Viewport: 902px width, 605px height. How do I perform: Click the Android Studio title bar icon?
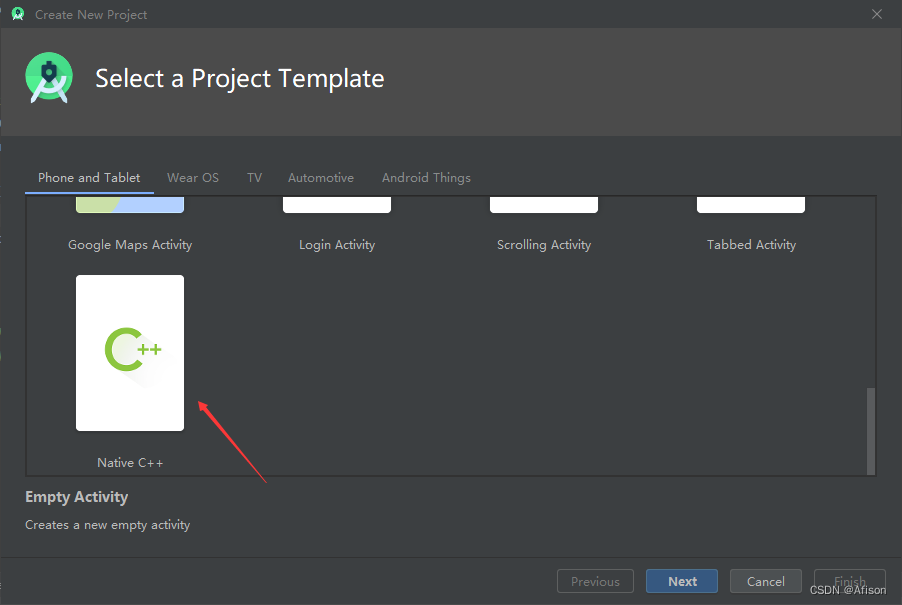pos(18,14)
